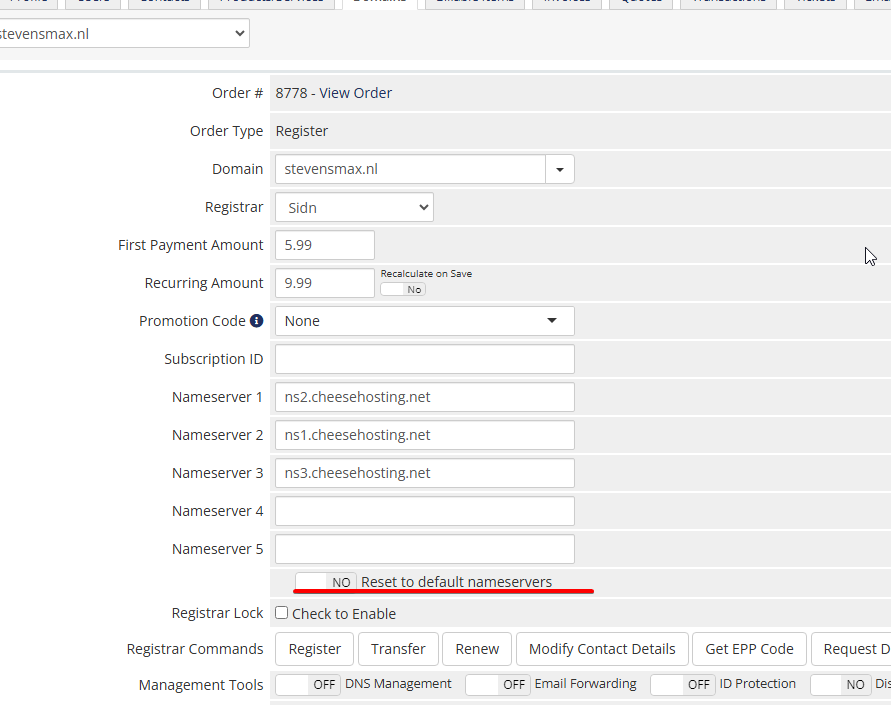
Task: Toggle Recalculate on Save switch
Action: (x=403, y=289)
